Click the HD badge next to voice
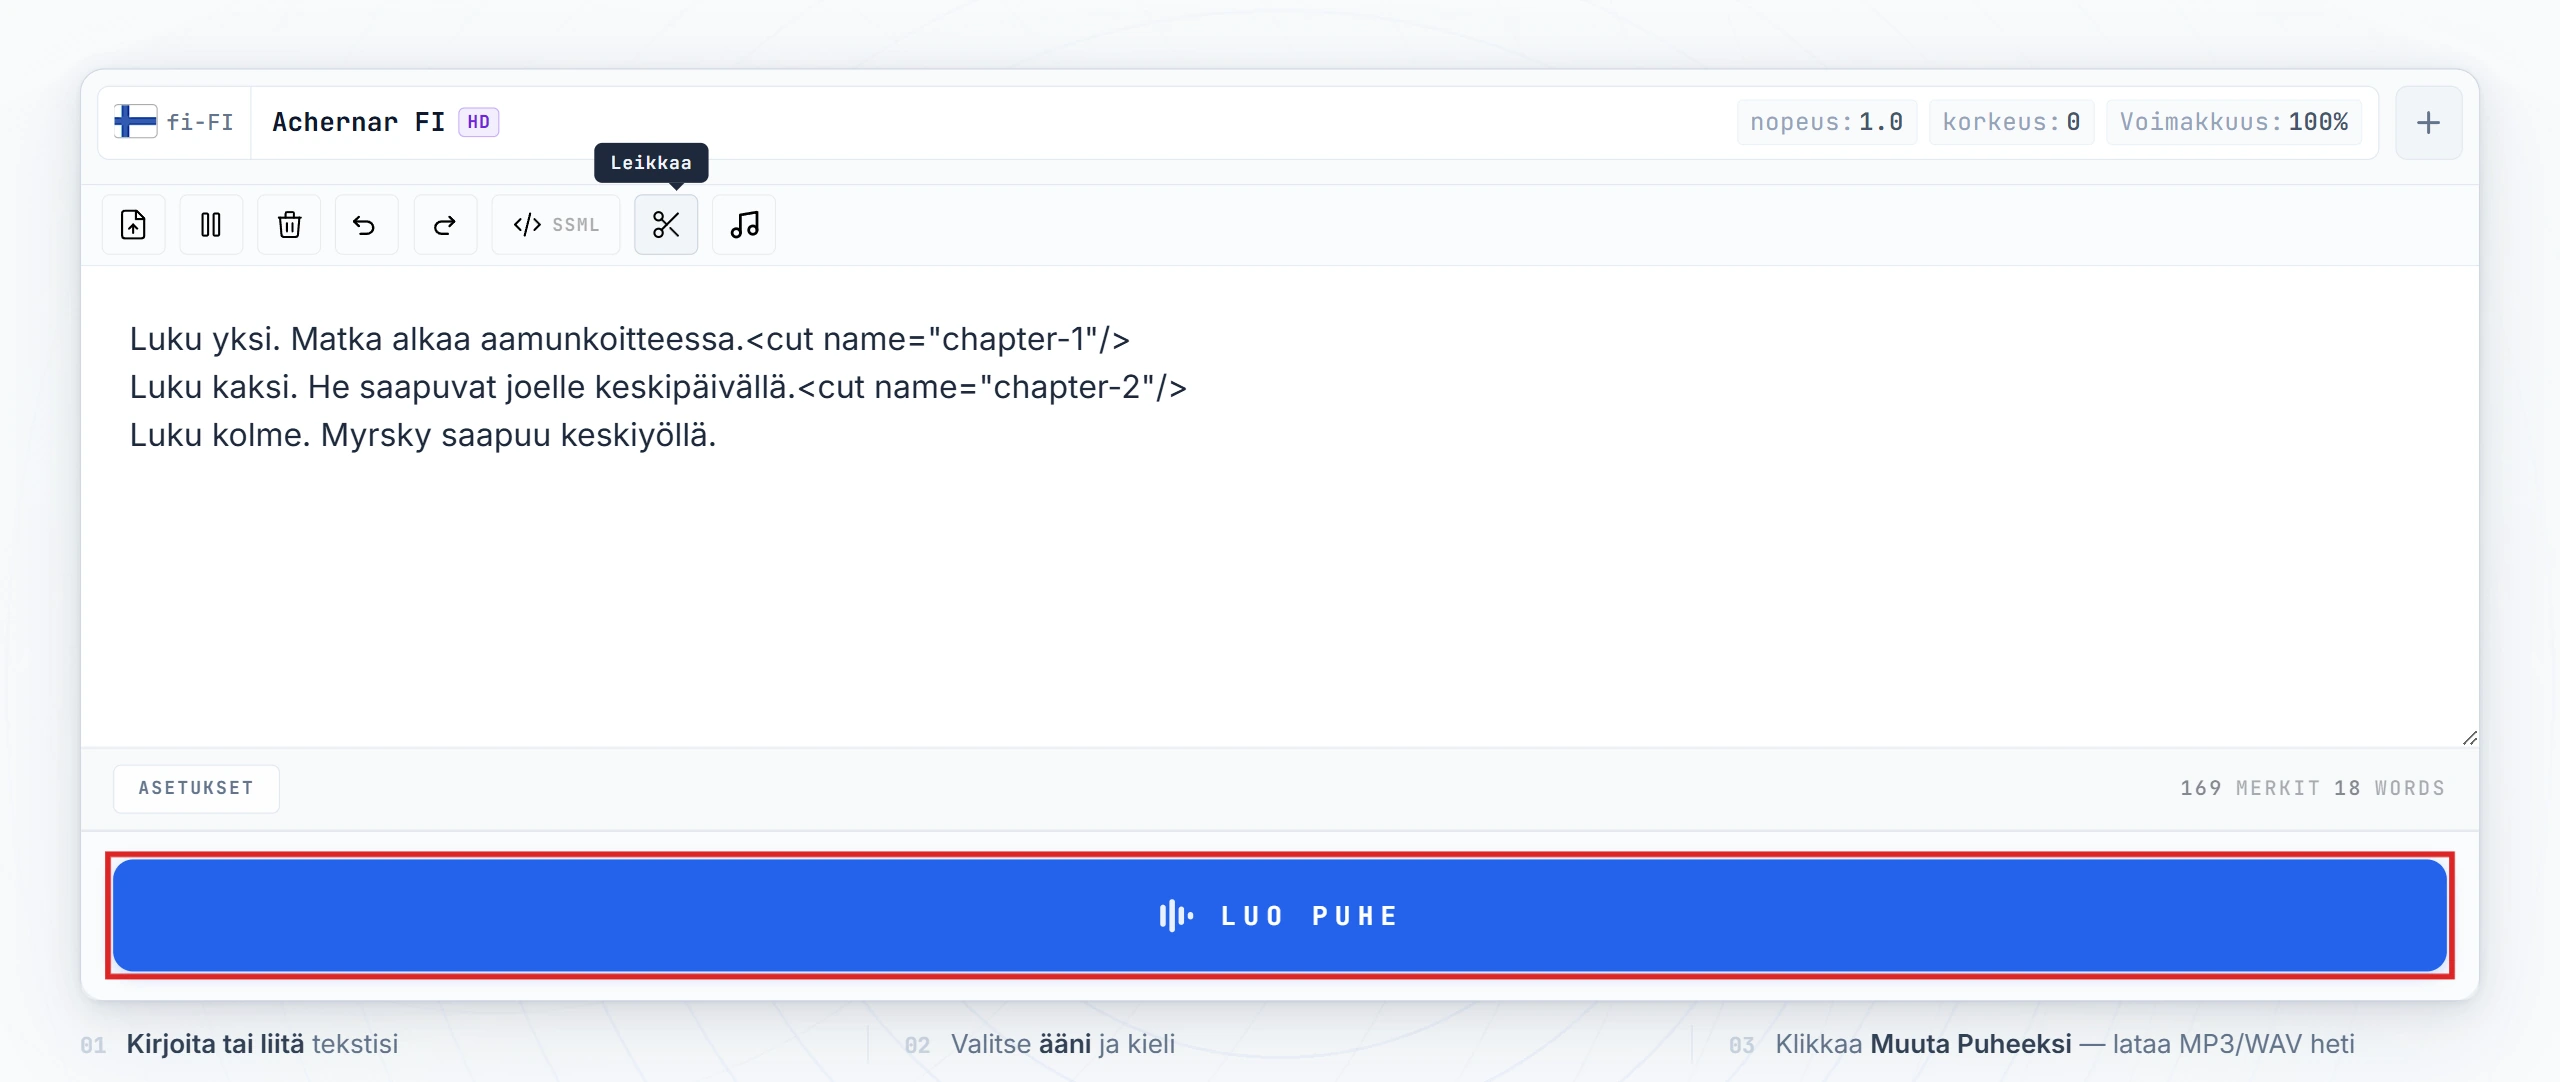 tap(478, 122)
